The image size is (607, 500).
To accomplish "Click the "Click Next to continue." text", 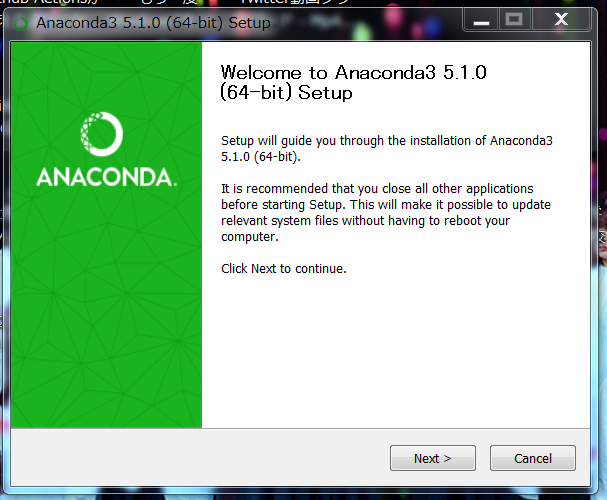I will 284,268.
